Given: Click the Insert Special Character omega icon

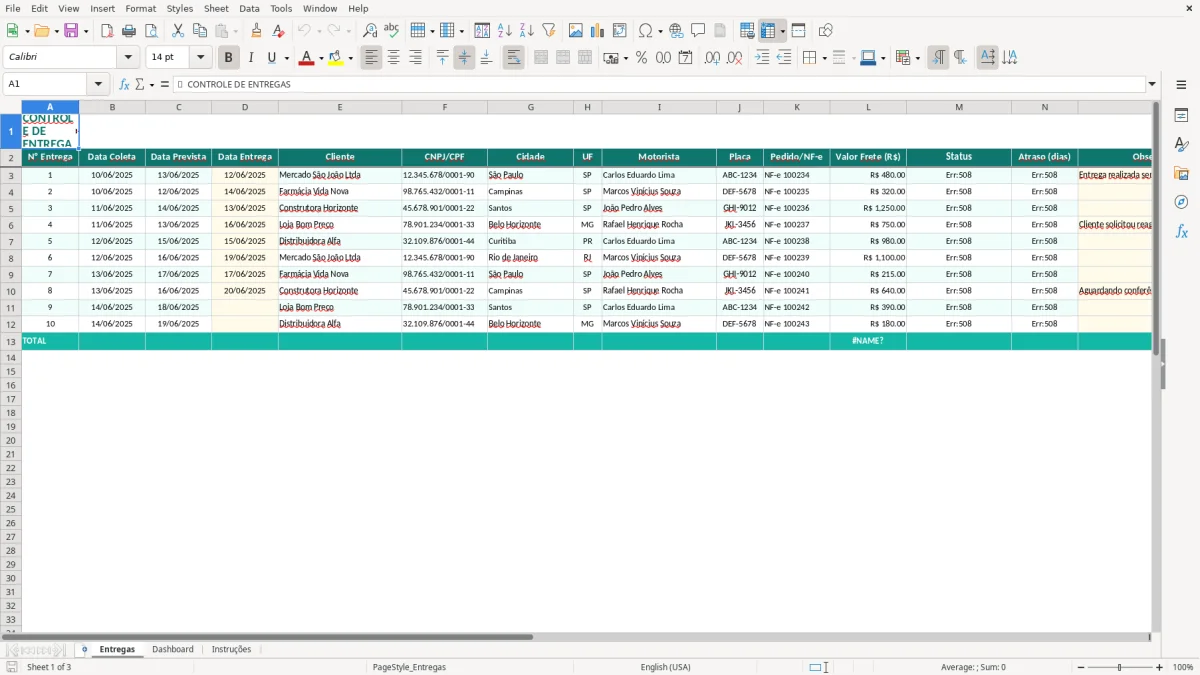Looking at the screenshot, I should click(645, 31).
